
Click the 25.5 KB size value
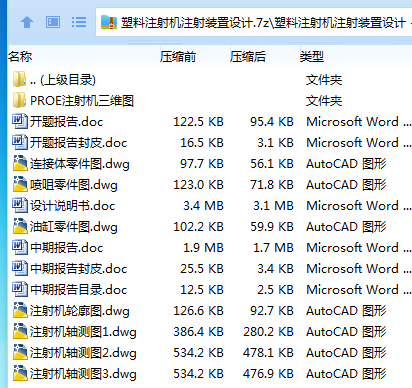[202, 269]
